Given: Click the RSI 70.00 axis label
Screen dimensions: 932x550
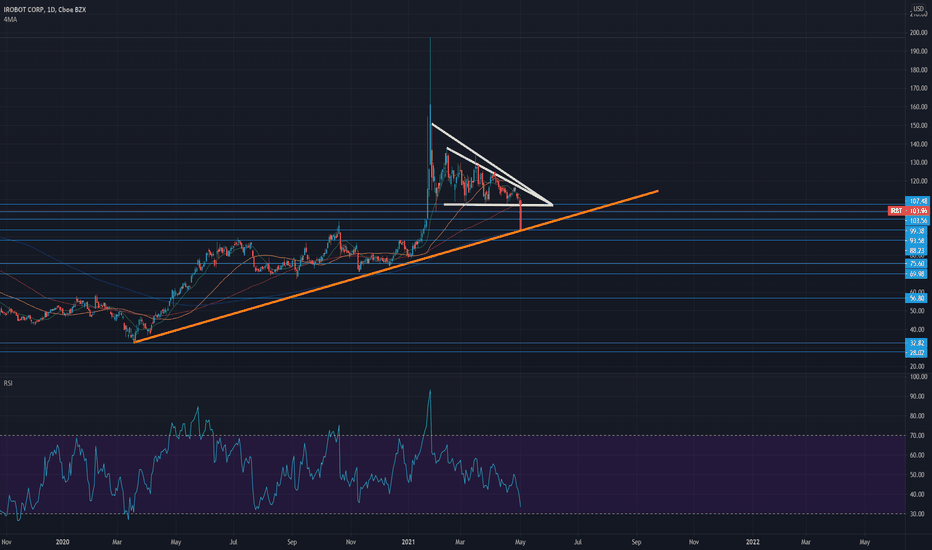Looking at the screenshot, I should point(918,436).
